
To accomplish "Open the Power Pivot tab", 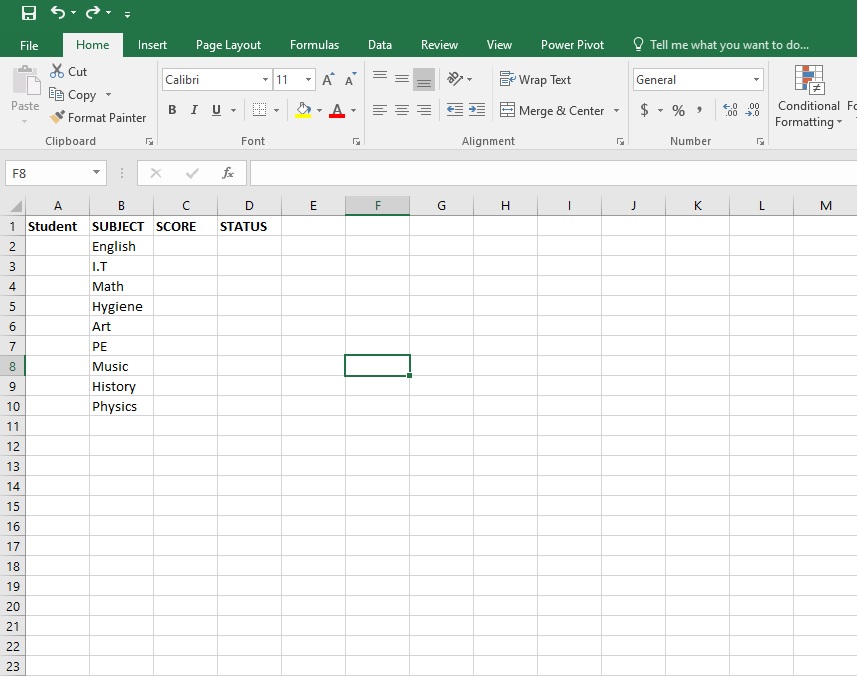I will point(572,45).
